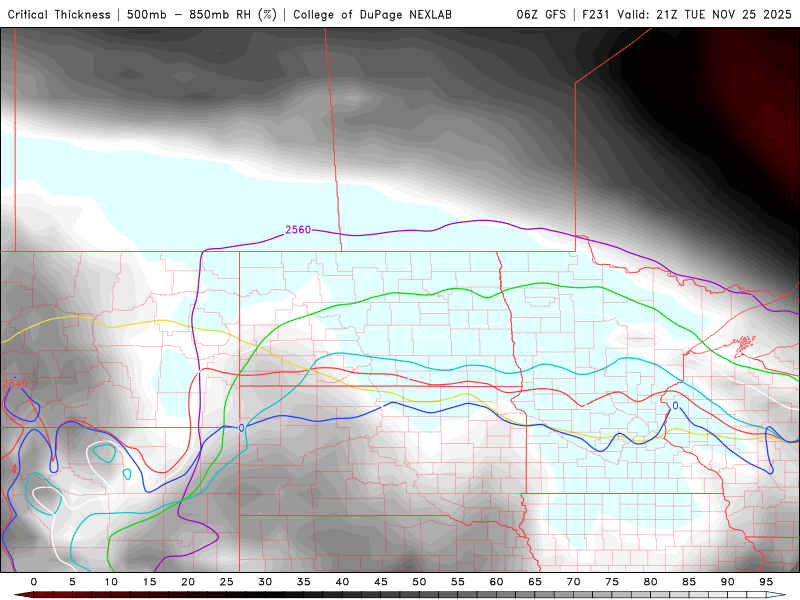Click the "Critical Thickness" title text

coord(59,14)
